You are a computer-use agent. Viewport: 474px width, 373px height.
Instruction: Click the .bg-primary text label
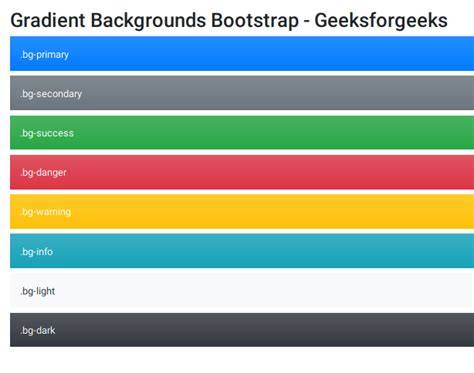[x=44, y=55]
